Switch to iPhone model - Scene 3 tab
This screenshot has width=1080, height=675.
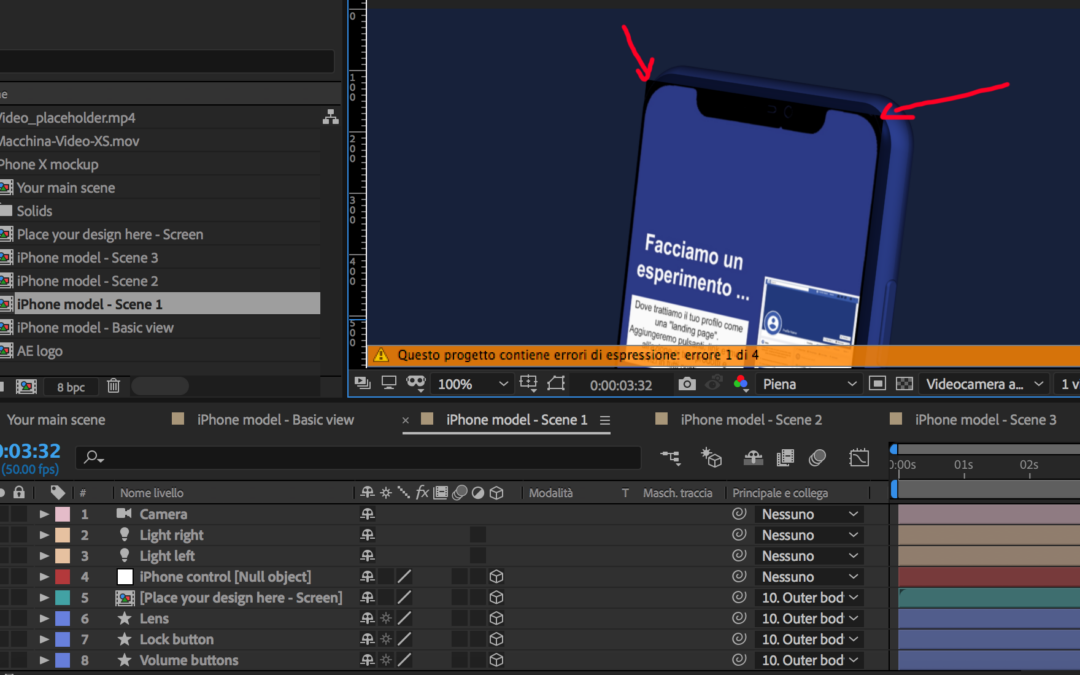pos(986,419)
